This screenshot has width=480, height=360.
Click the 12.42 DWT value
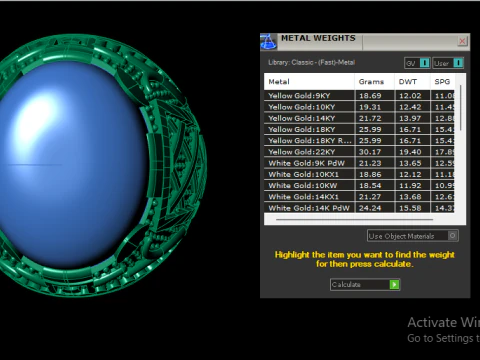[410, 107]
